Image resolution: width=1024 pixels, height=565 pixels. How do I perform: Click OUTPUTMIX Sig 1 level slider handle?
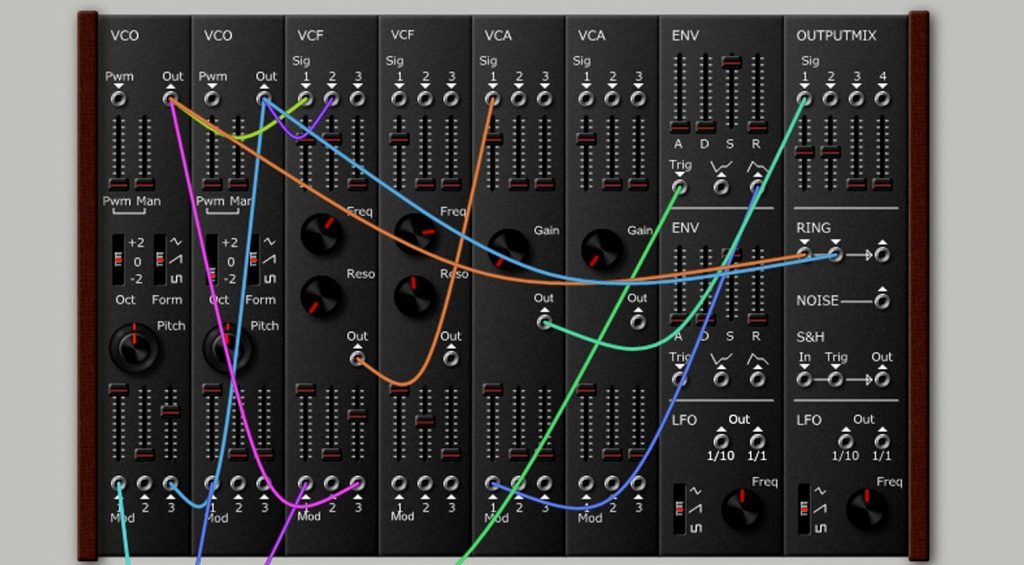[805, 152]
